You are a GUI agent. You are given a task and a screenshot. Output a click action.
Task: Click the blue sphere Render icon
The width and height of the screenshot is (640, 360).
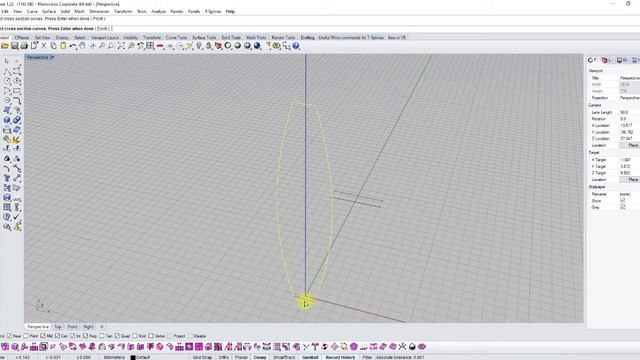click(x=257, y=46)
